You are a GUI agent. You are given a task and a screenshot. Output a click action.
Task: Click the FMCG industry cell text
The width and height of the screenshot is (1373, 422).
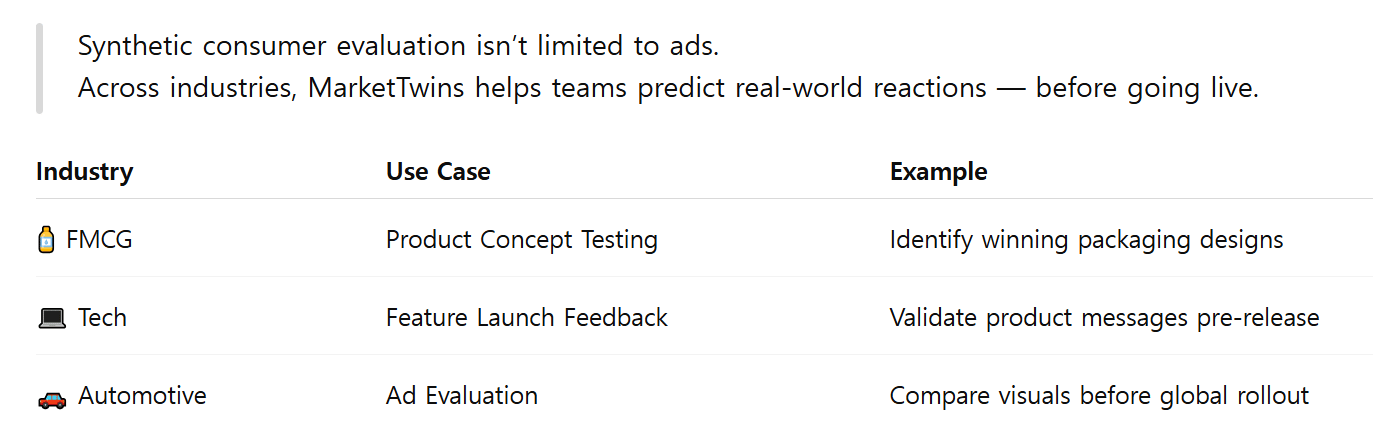pyautogui.click(x=99, y=240)
